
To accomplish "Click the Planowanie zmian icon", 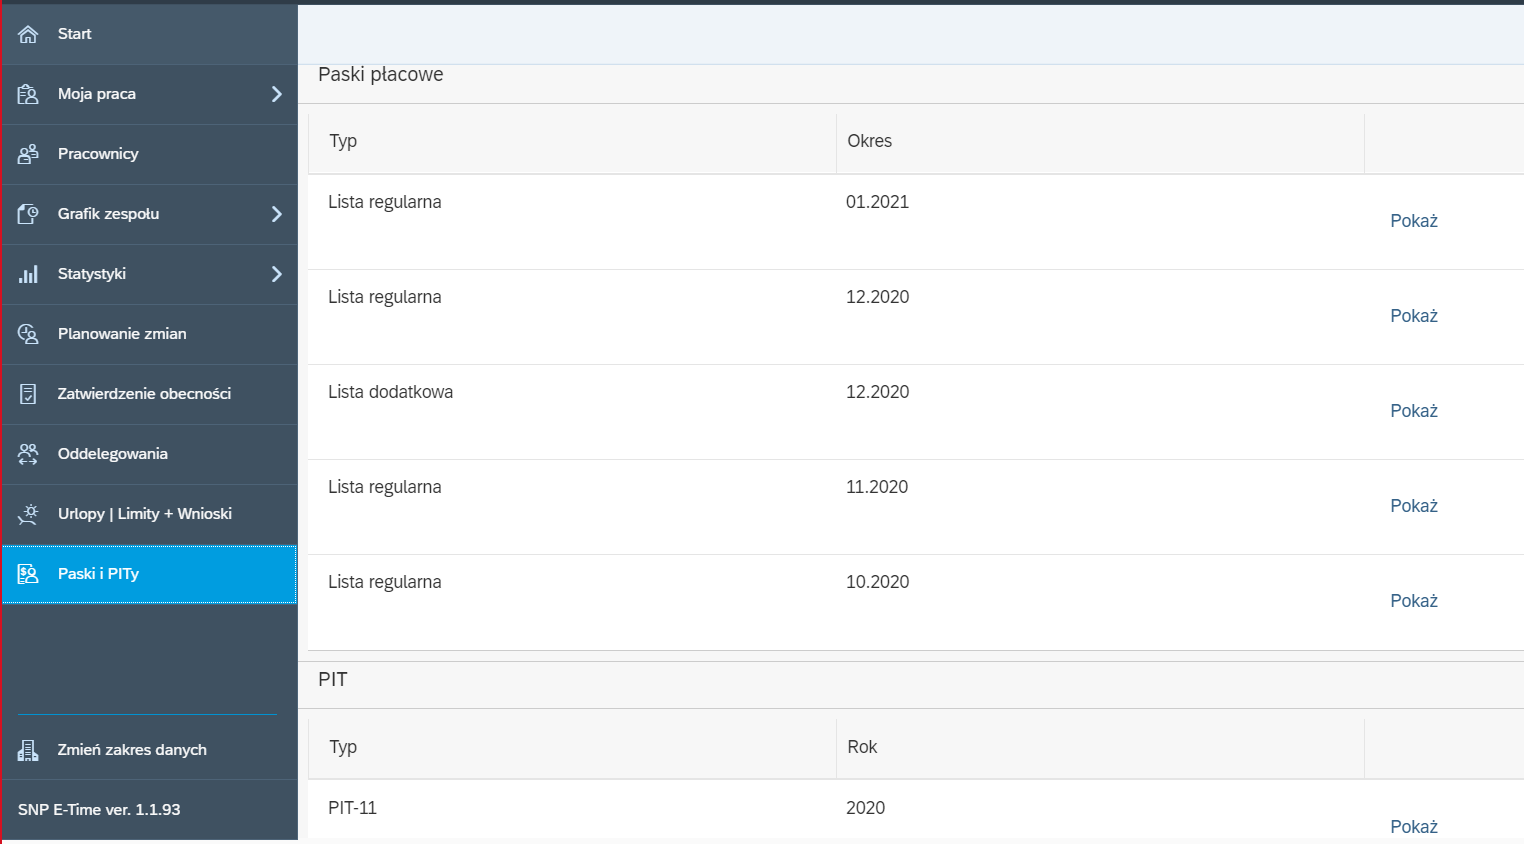I will click(28, 334).
